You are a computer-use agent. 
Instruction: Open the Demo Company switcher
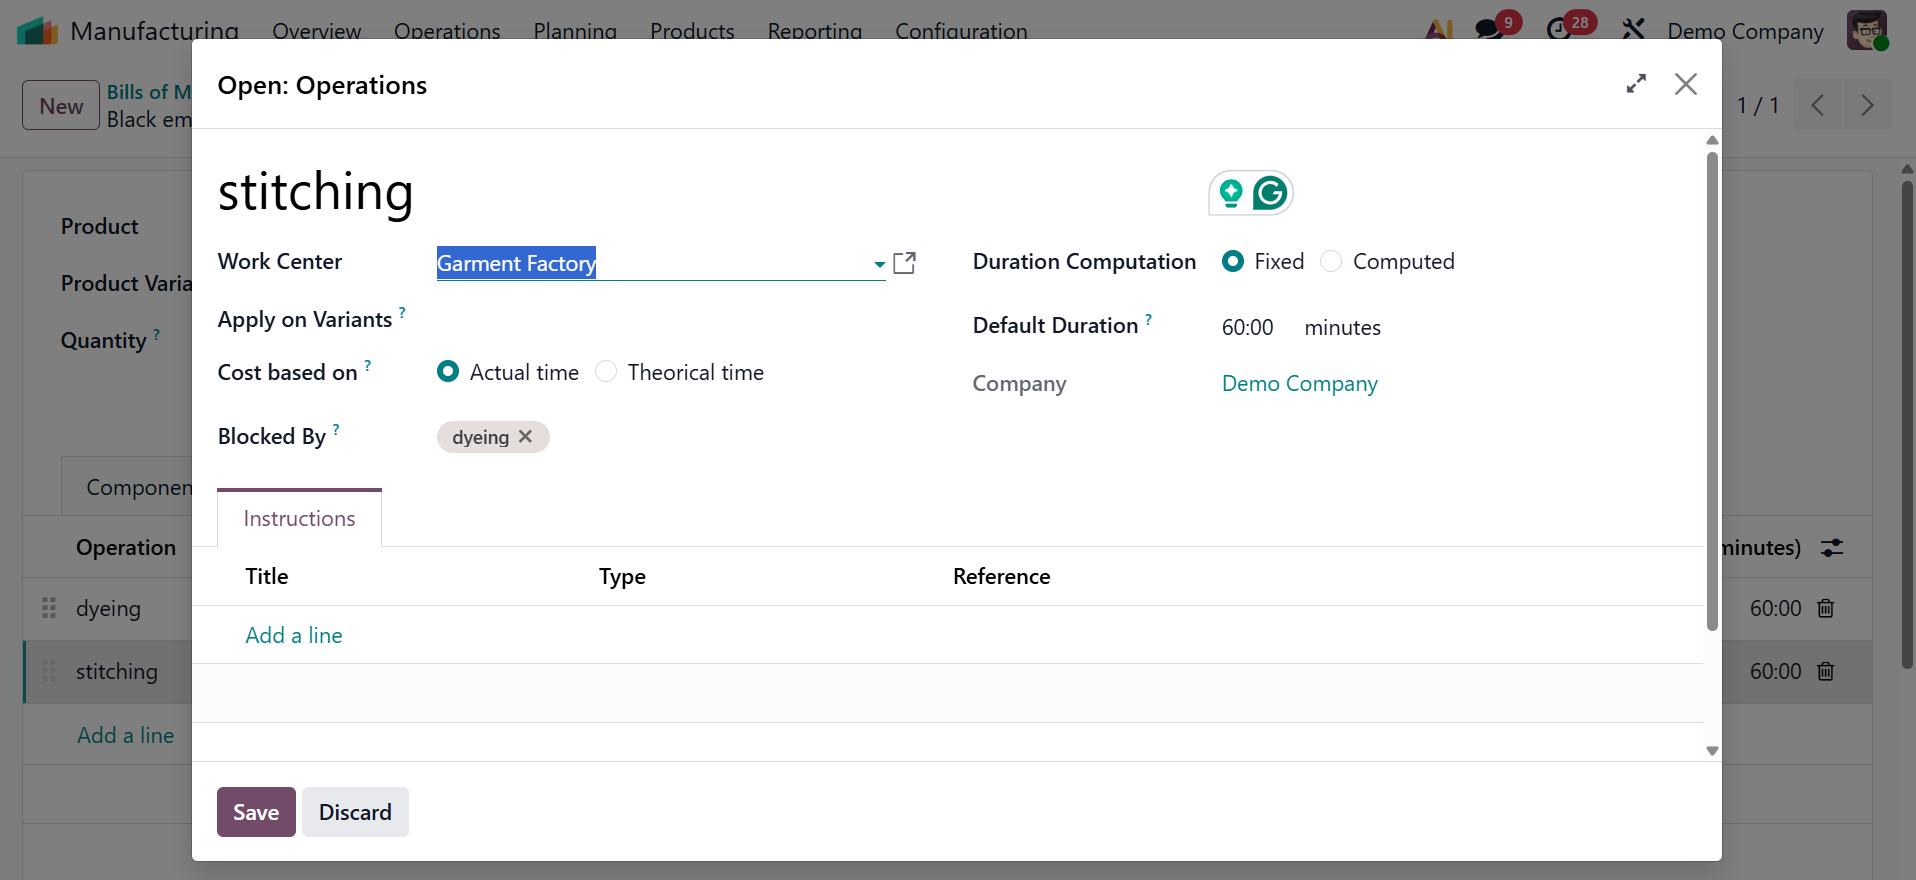point(1745,31)
